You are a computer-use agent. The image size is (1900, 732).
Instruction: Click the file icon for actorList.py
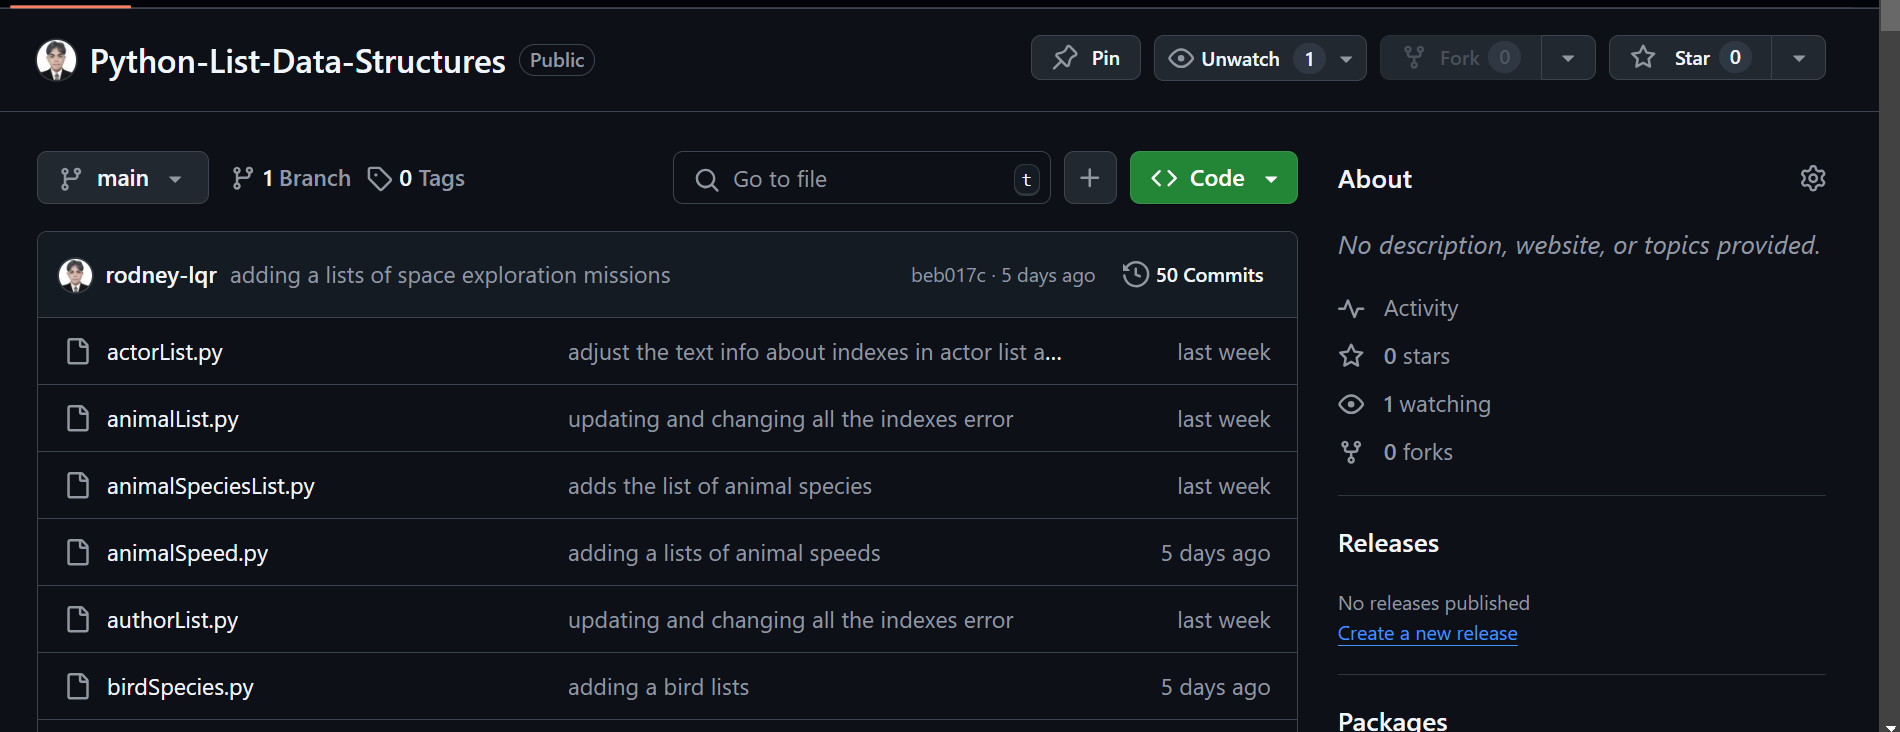78,351
